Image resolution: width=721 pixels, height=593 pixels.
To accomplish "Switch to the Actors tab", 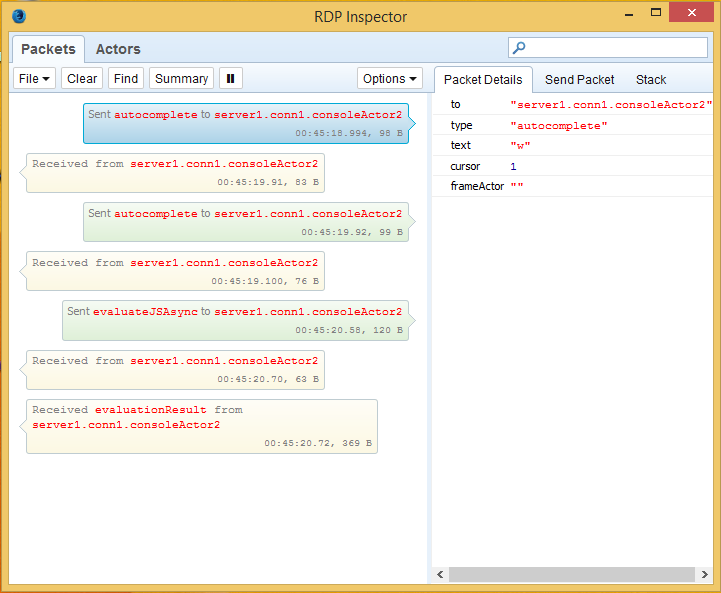I will (118, 49).
